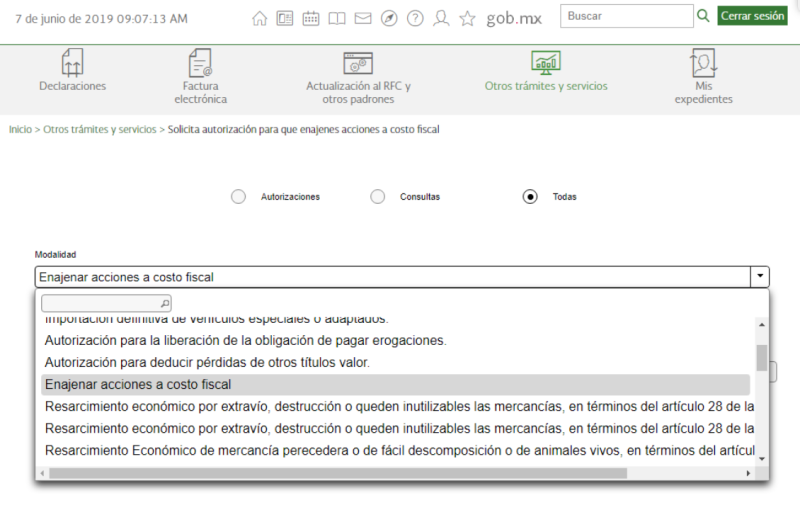Select the Todas radio button
The height and width of the screenshot is (510, 800).
coord(530,196)
